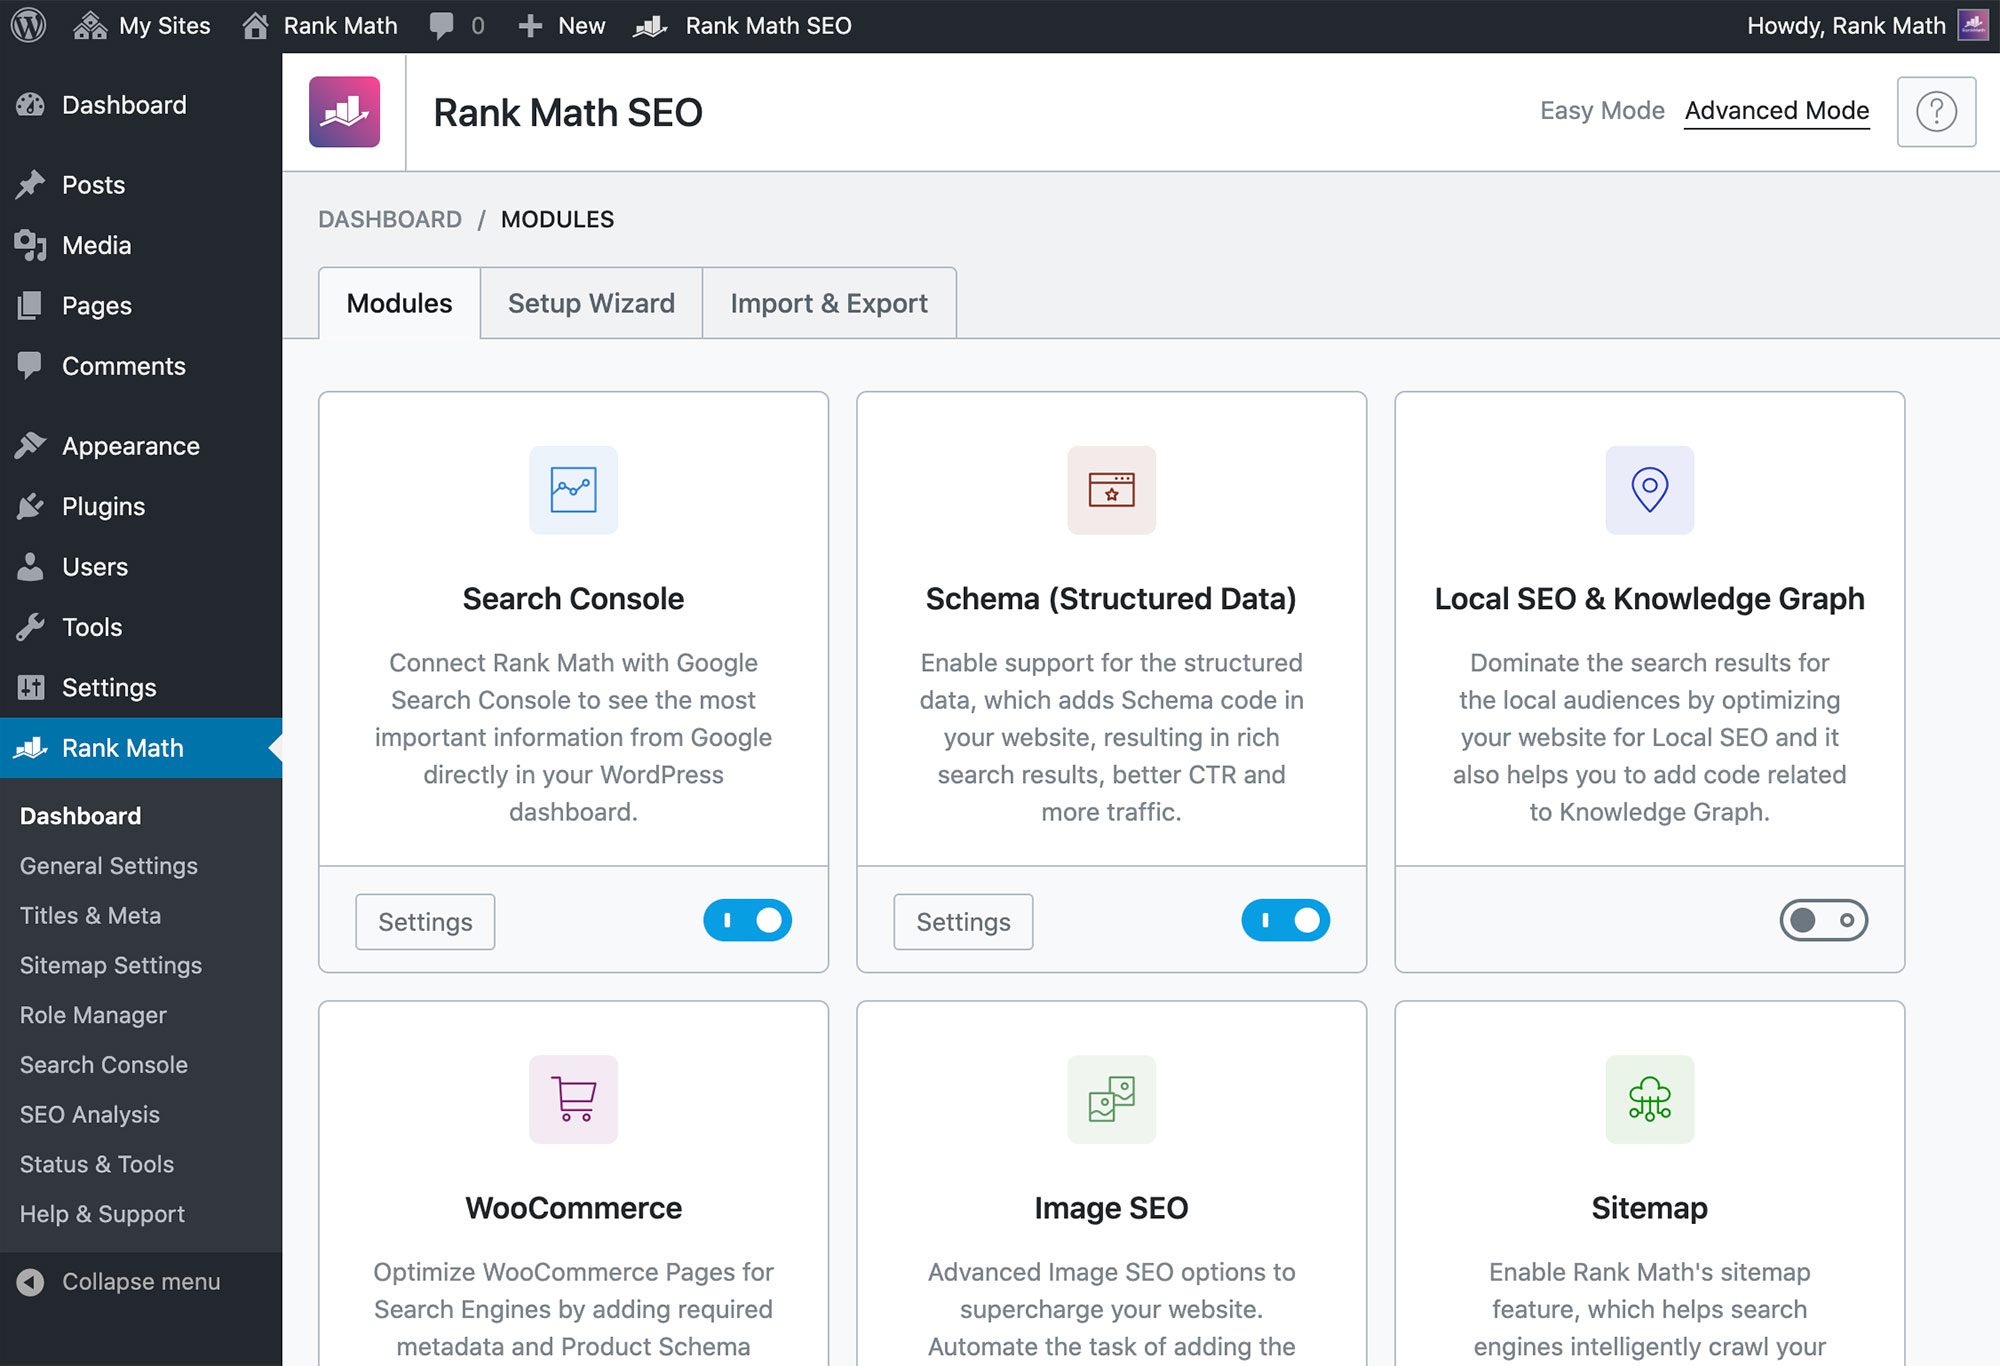The height and width of the screenshot is (1366, 2000).
Task: Open Search Console Settings page
Action: point(426,919)
